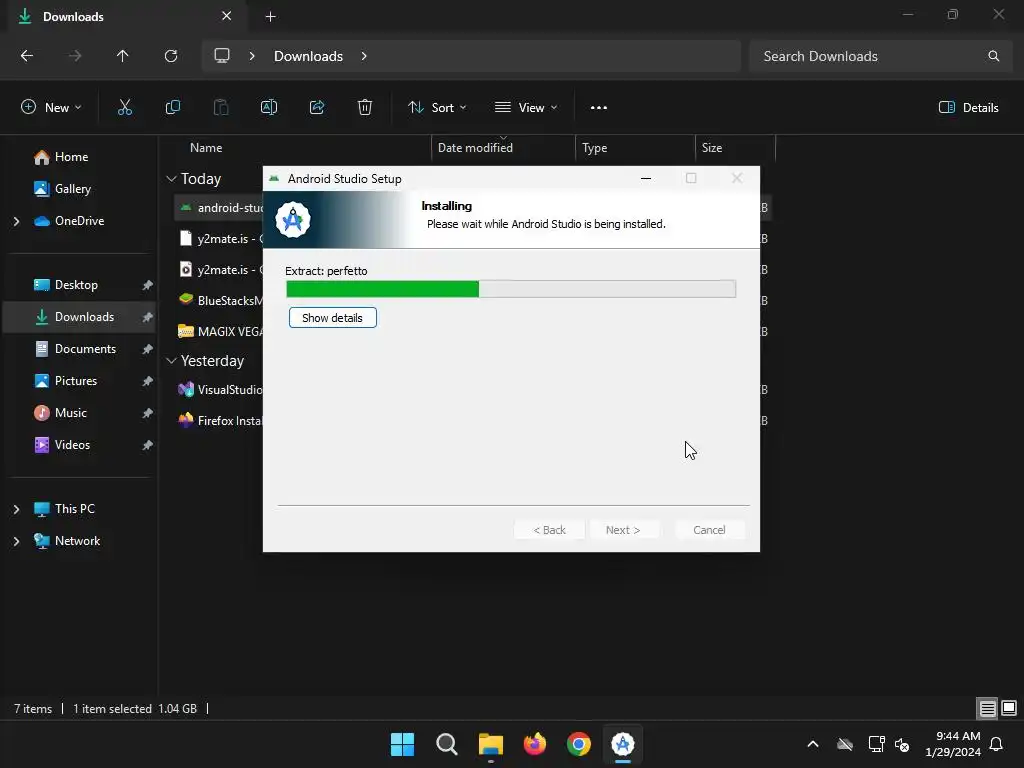Switch to large thumbnails view icon in status bar
The image size is (1024, 768).
[1009, 709]
